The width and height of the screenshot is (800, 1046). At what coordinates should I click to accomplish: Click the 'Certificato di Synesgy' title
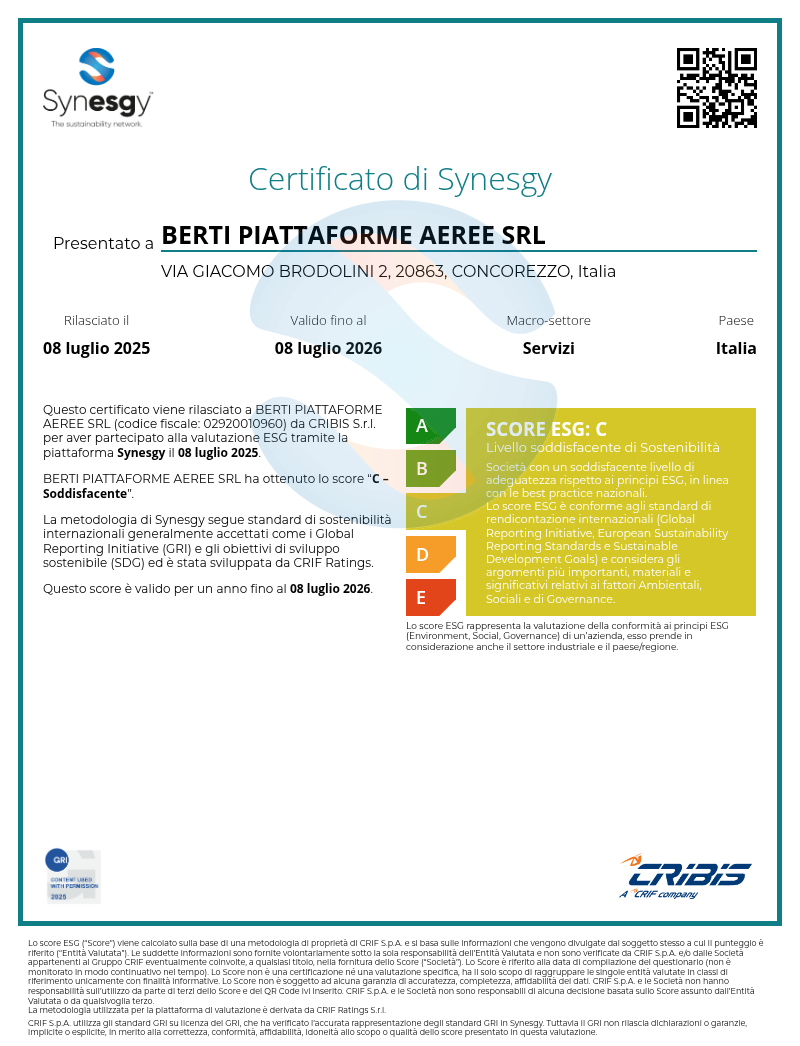[400, 179]
